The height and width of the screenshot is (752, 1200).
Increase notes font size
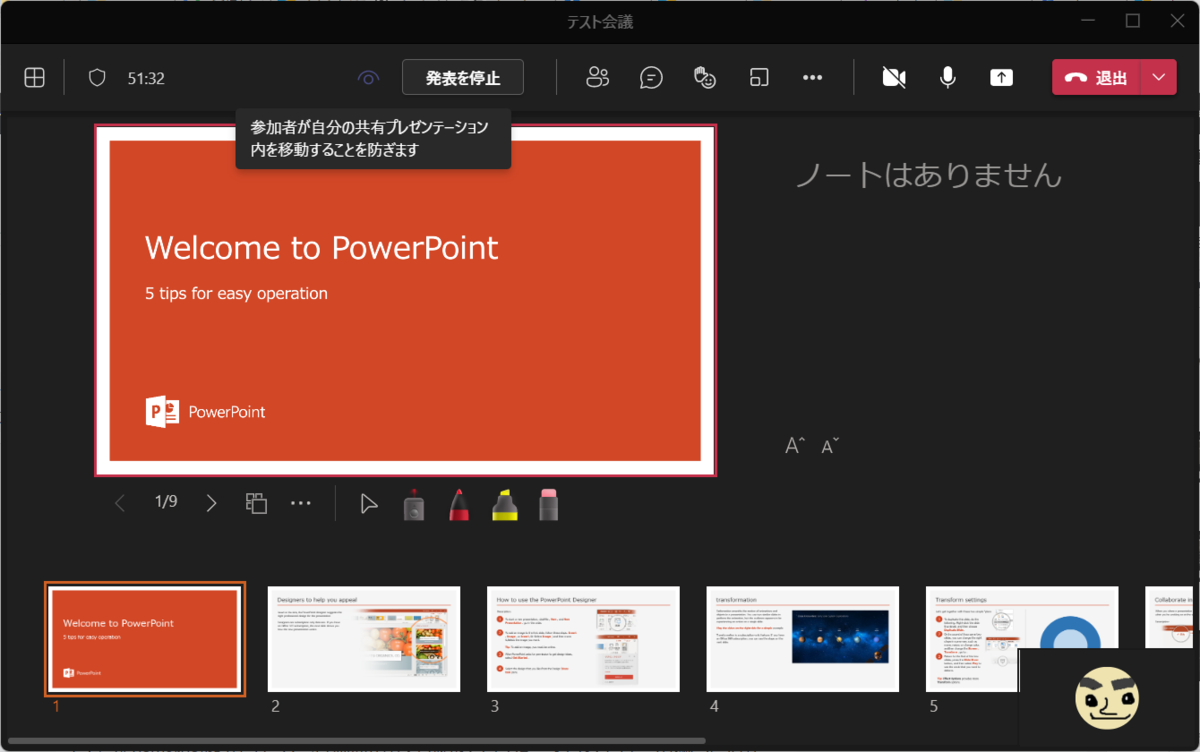click(x=795, y=446)
